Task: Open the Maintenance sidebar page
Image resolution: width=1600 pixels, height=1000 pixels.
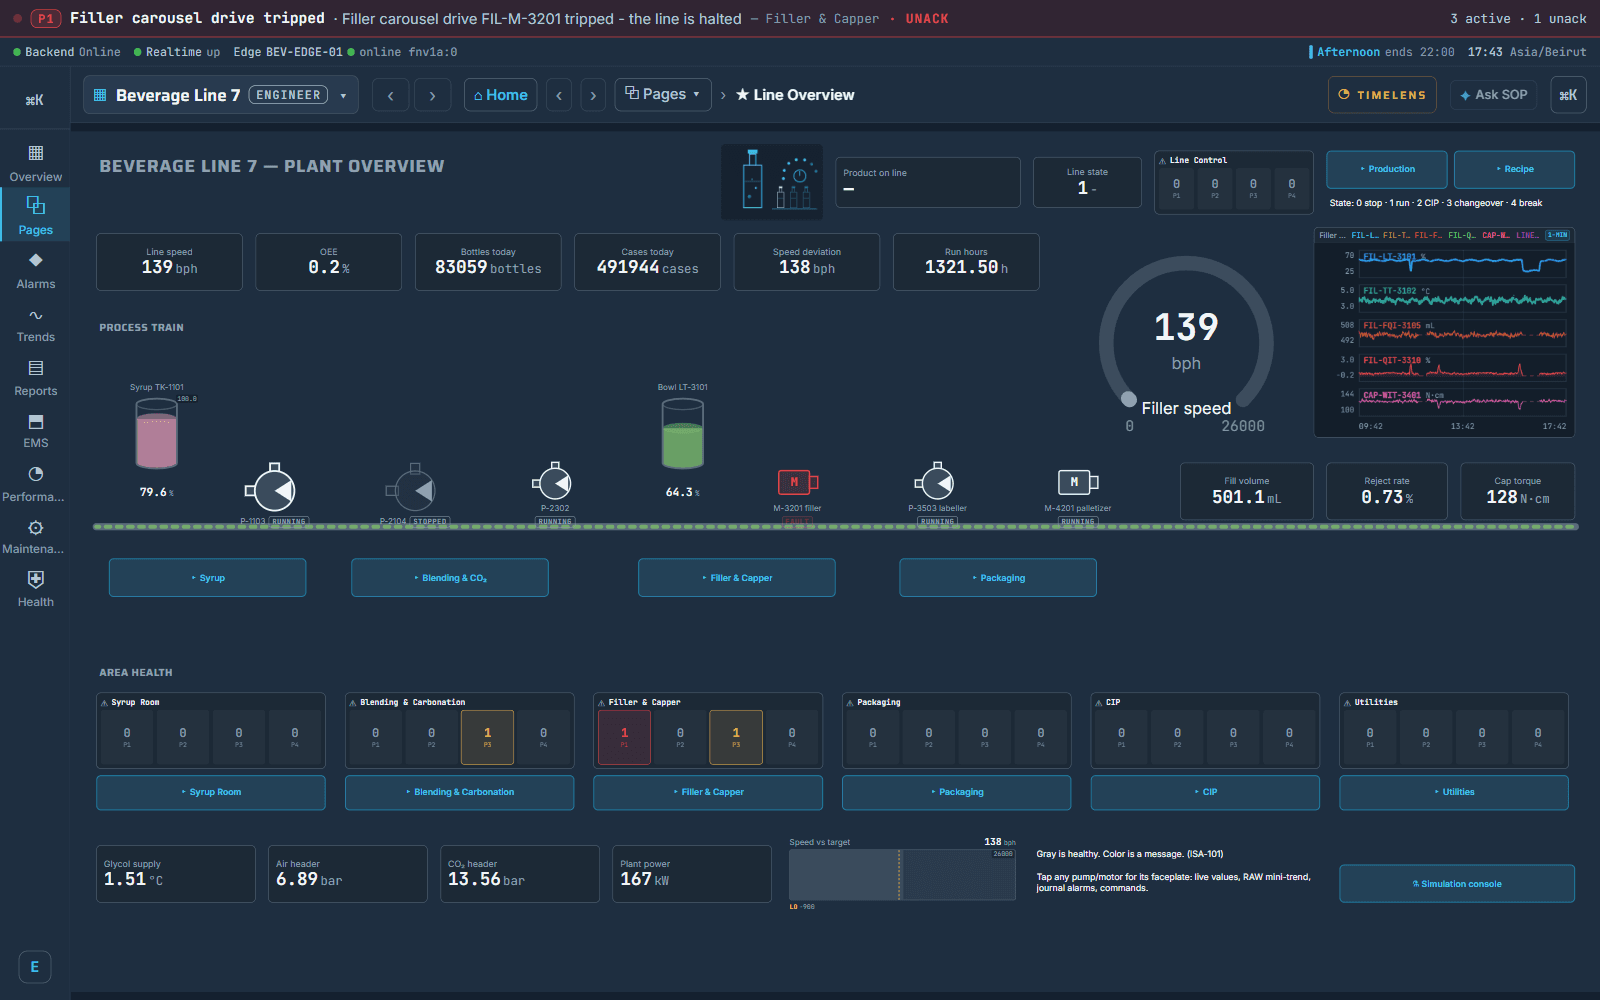Action: (35, 536)
